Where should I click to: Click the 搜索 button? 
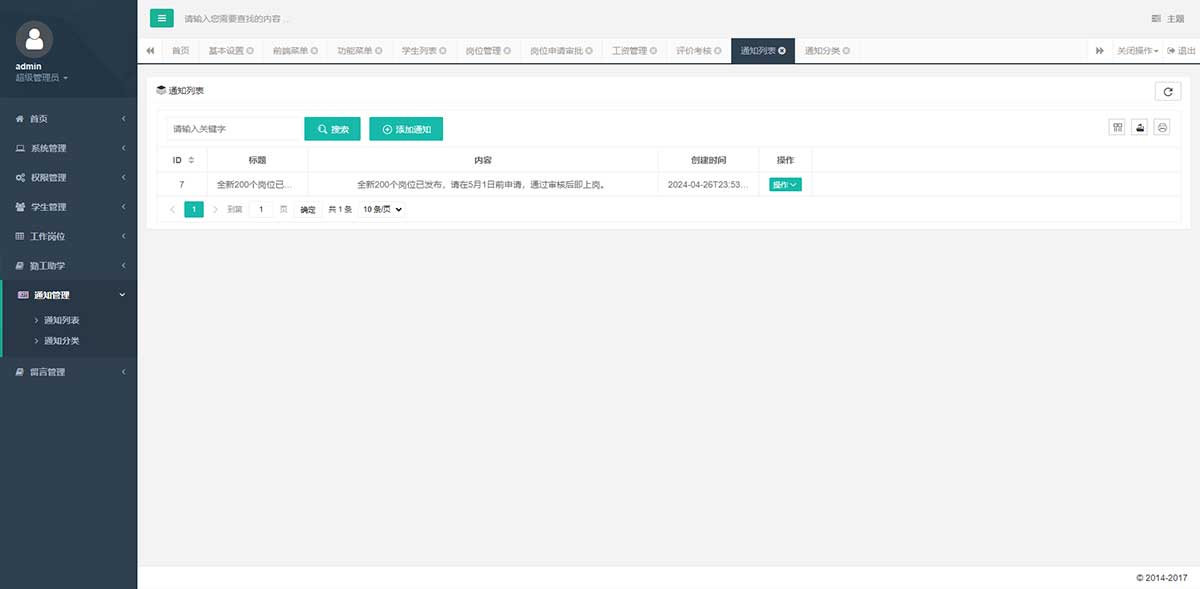click(x=332, y=129)
